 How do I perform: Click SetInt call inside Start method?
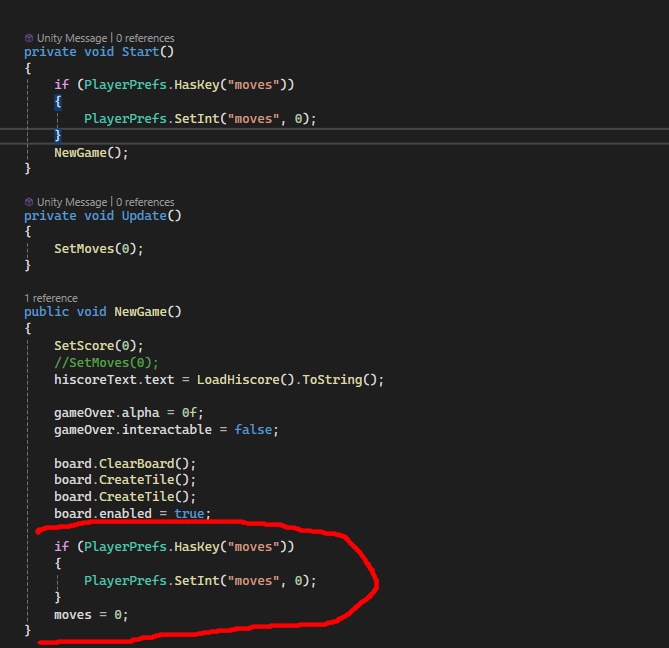tap(197, 118)
